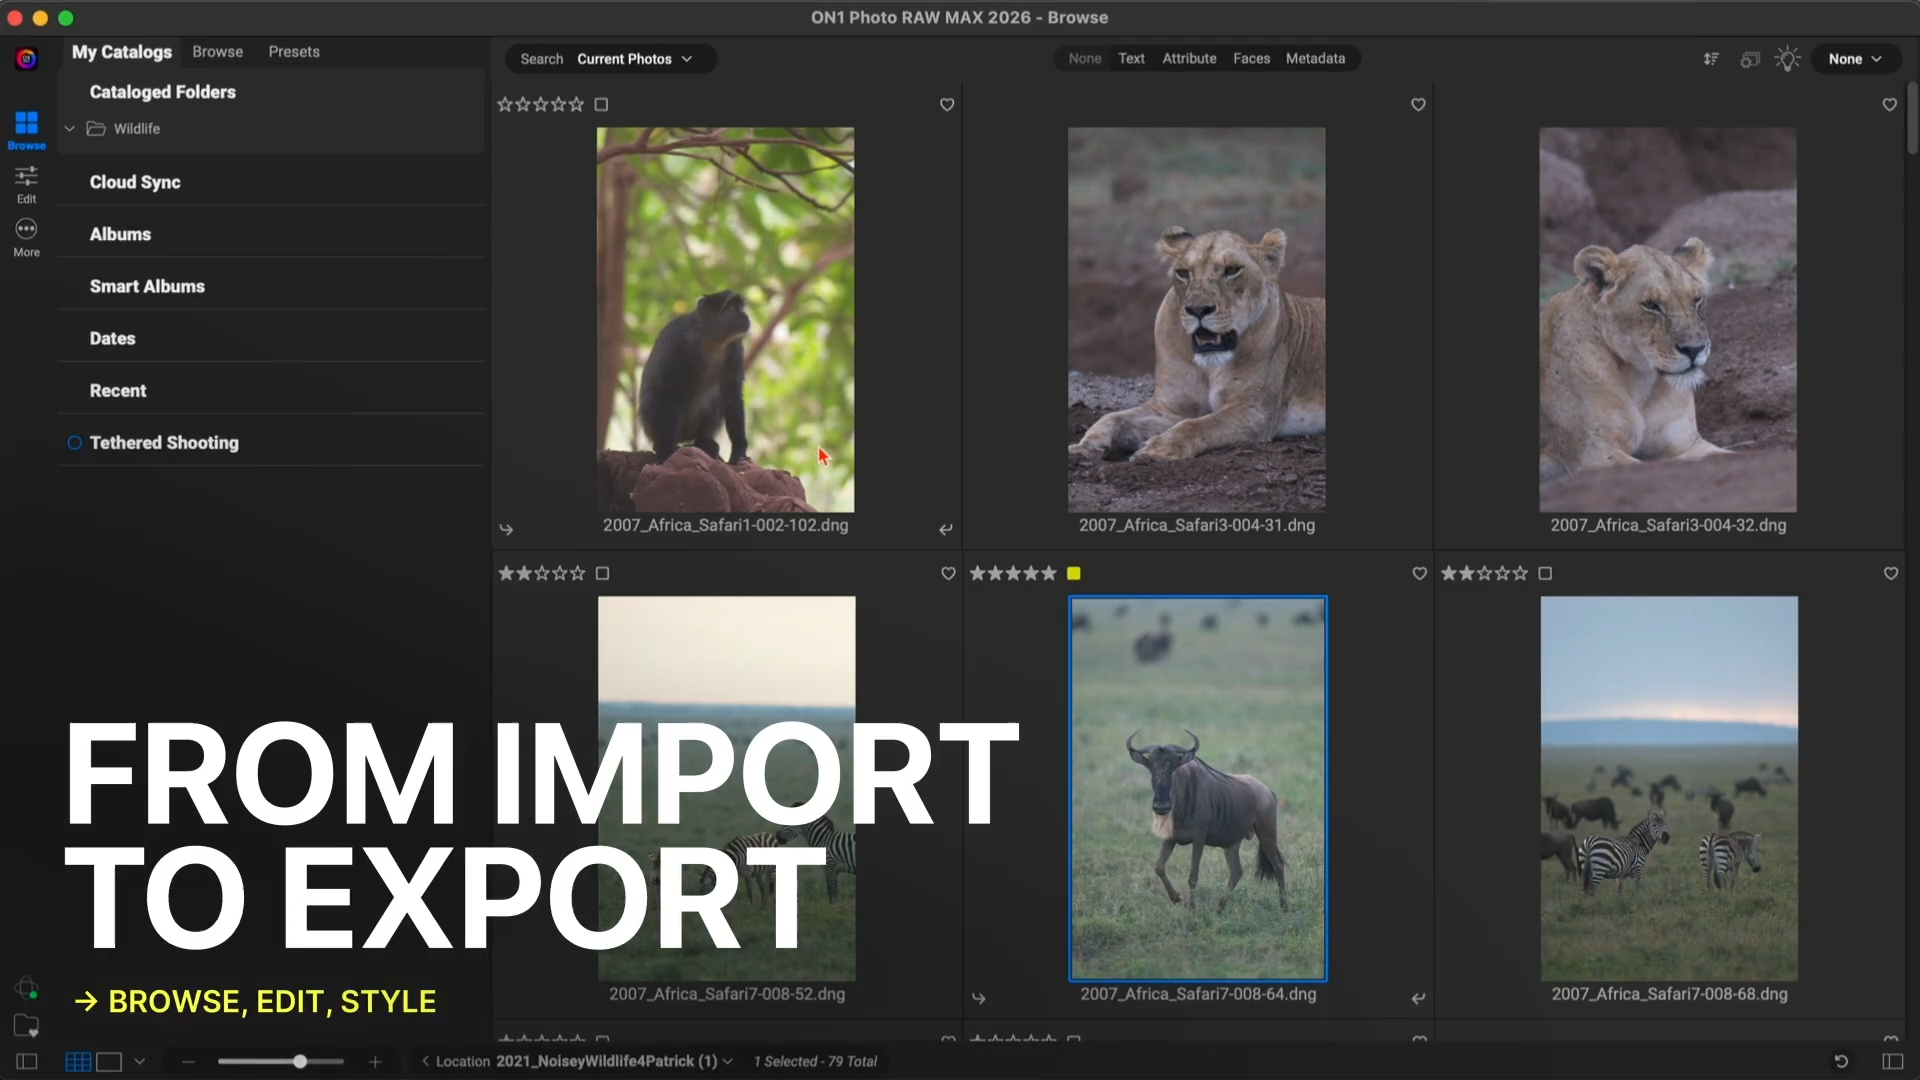Switch to the Presets tab
The image size is (1920, 1080).
(x=293, y=52)
